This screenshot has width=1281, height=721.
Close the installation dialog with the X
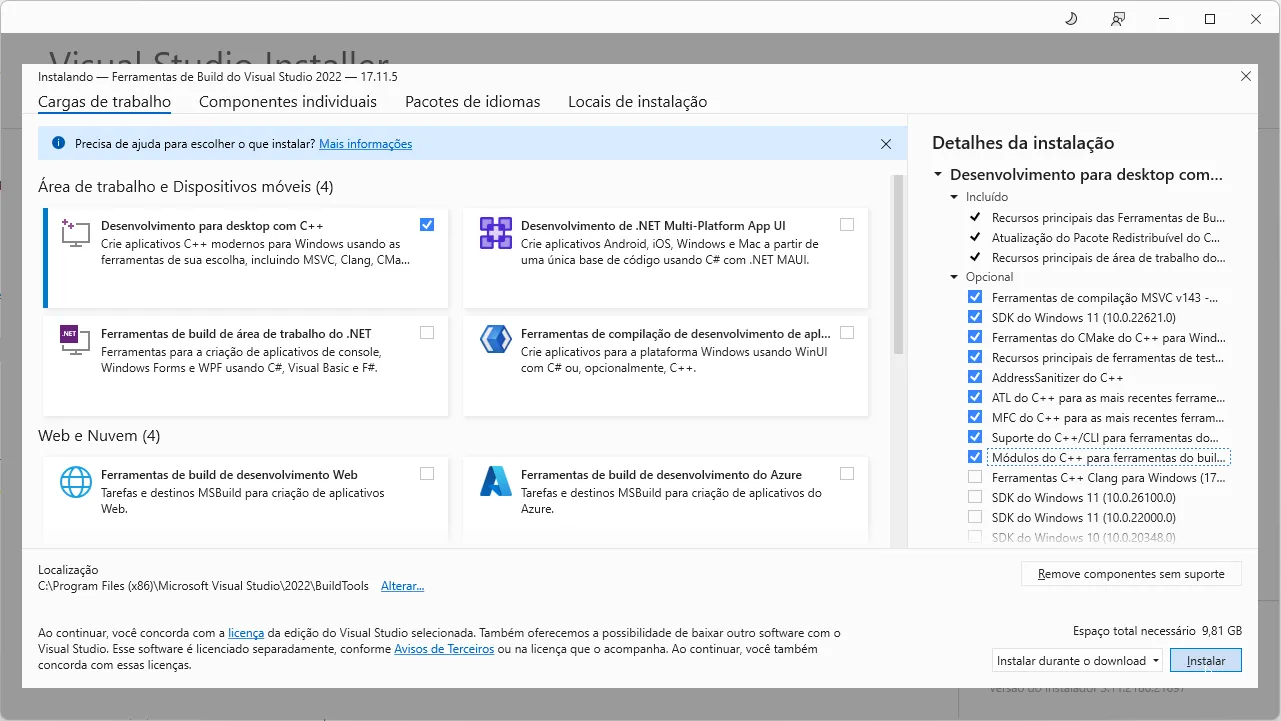pyautogui.click(x=1245, y=76)
